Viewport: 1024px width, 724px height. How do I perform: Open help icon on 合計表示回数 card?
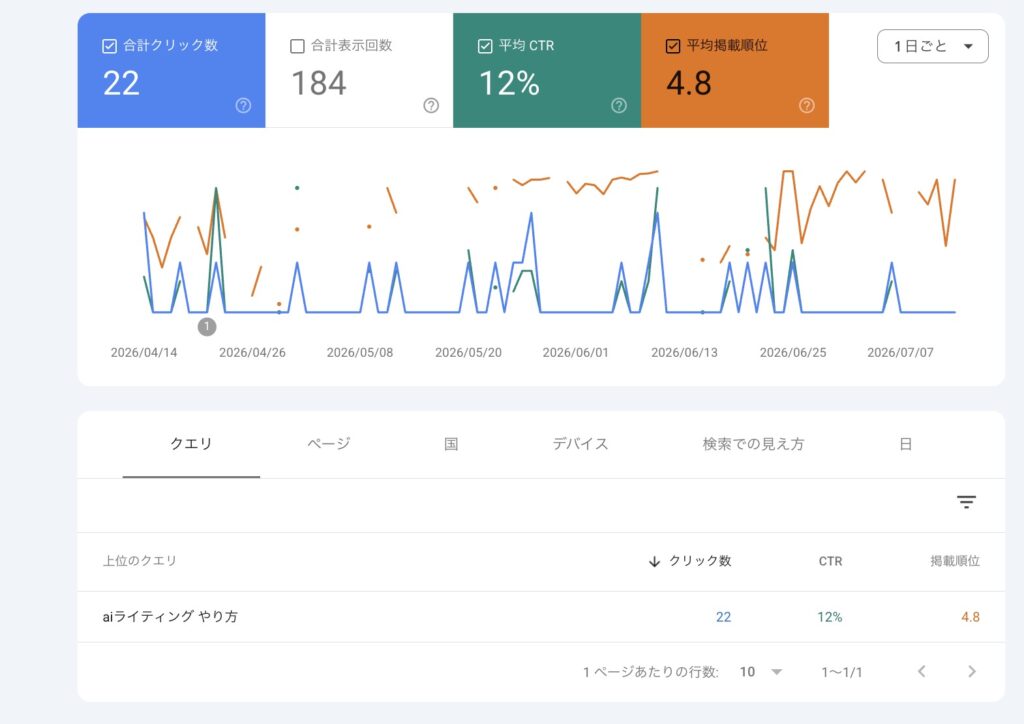tap(431, 106)
